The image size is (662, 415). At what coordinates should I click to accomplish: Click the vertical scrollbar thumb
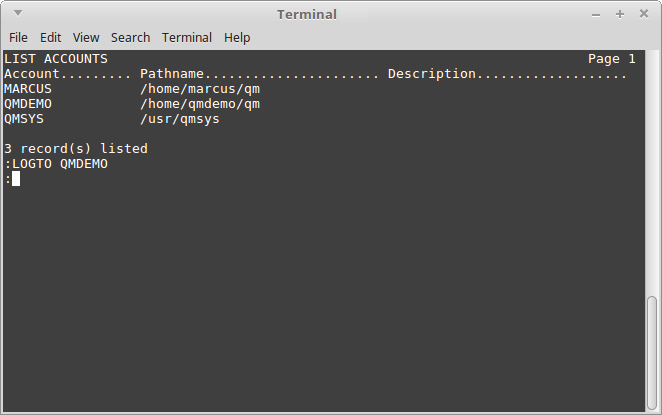tap(652, 353)
